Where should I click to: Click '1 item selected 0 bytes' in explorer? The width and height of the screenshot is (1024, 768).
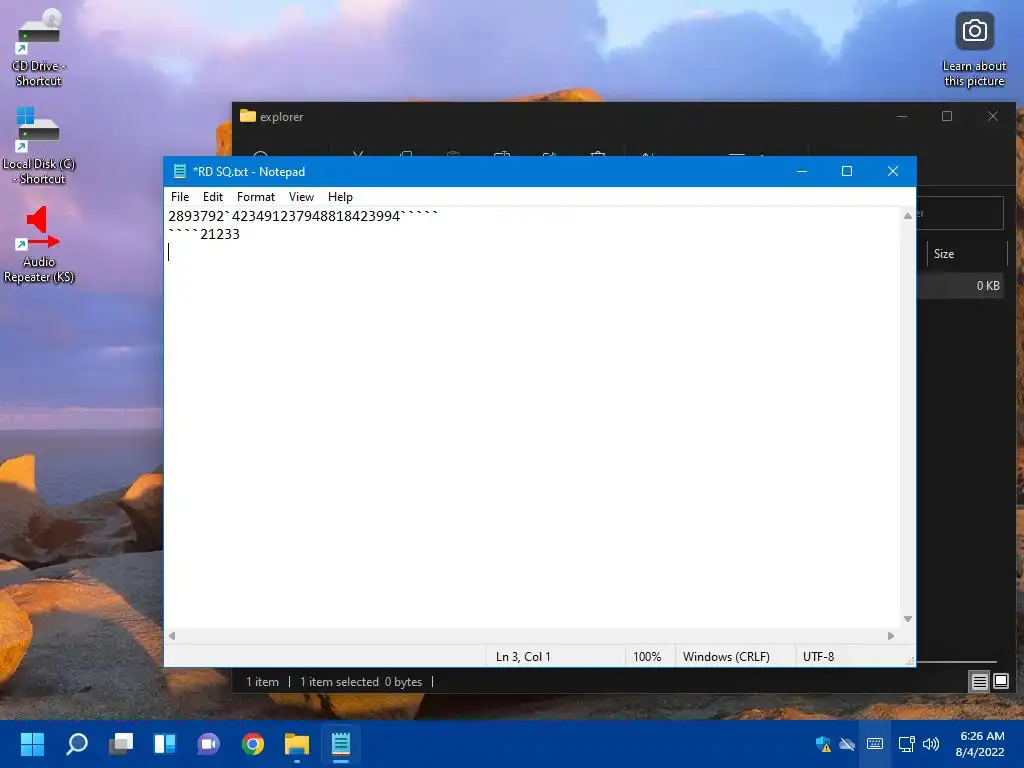[x=361, y=682]
